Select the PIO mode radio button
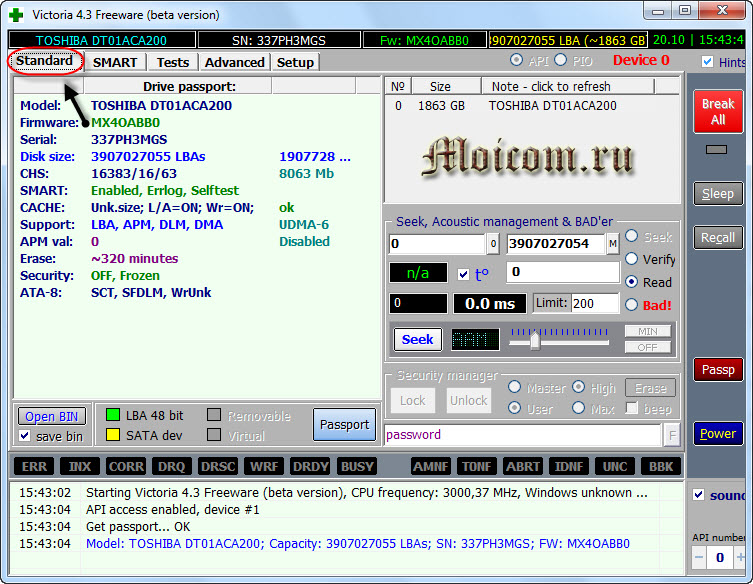This screenshot has height=584, width=753. pyautogui.click(x=560, y=61)
